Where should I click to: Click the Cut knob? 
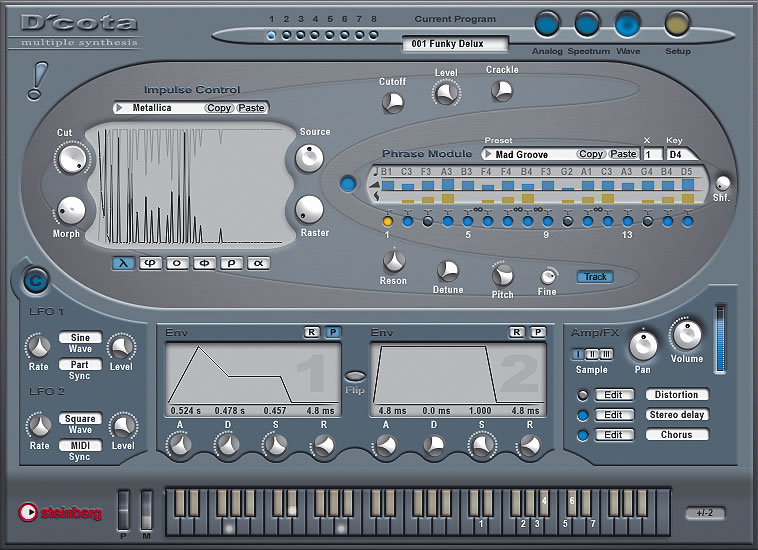(73, 158)
